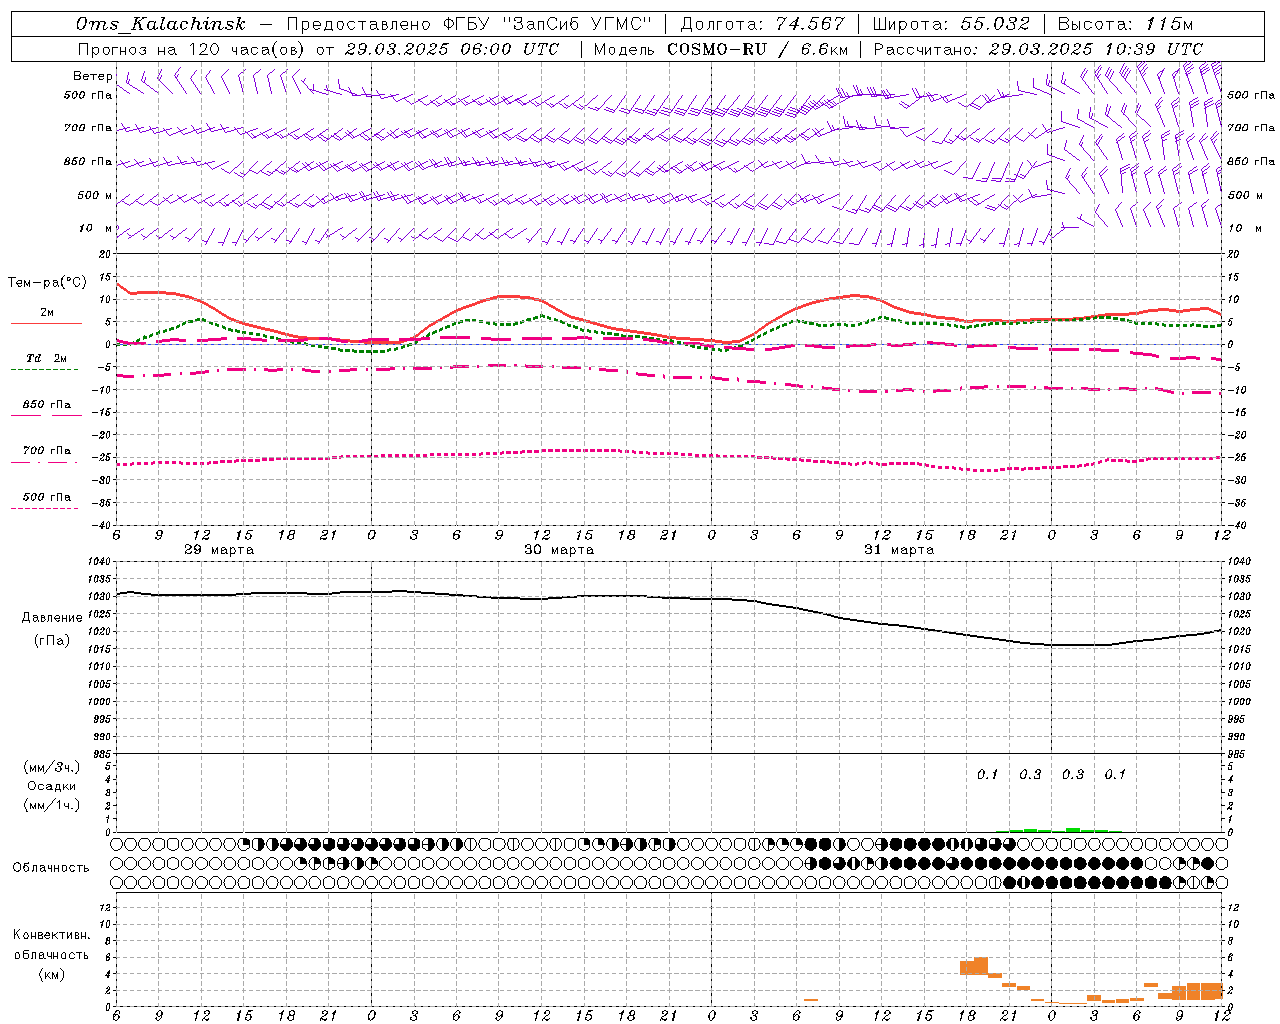Select the elevation text Высота: 115м

click(x=1125, y=24)
